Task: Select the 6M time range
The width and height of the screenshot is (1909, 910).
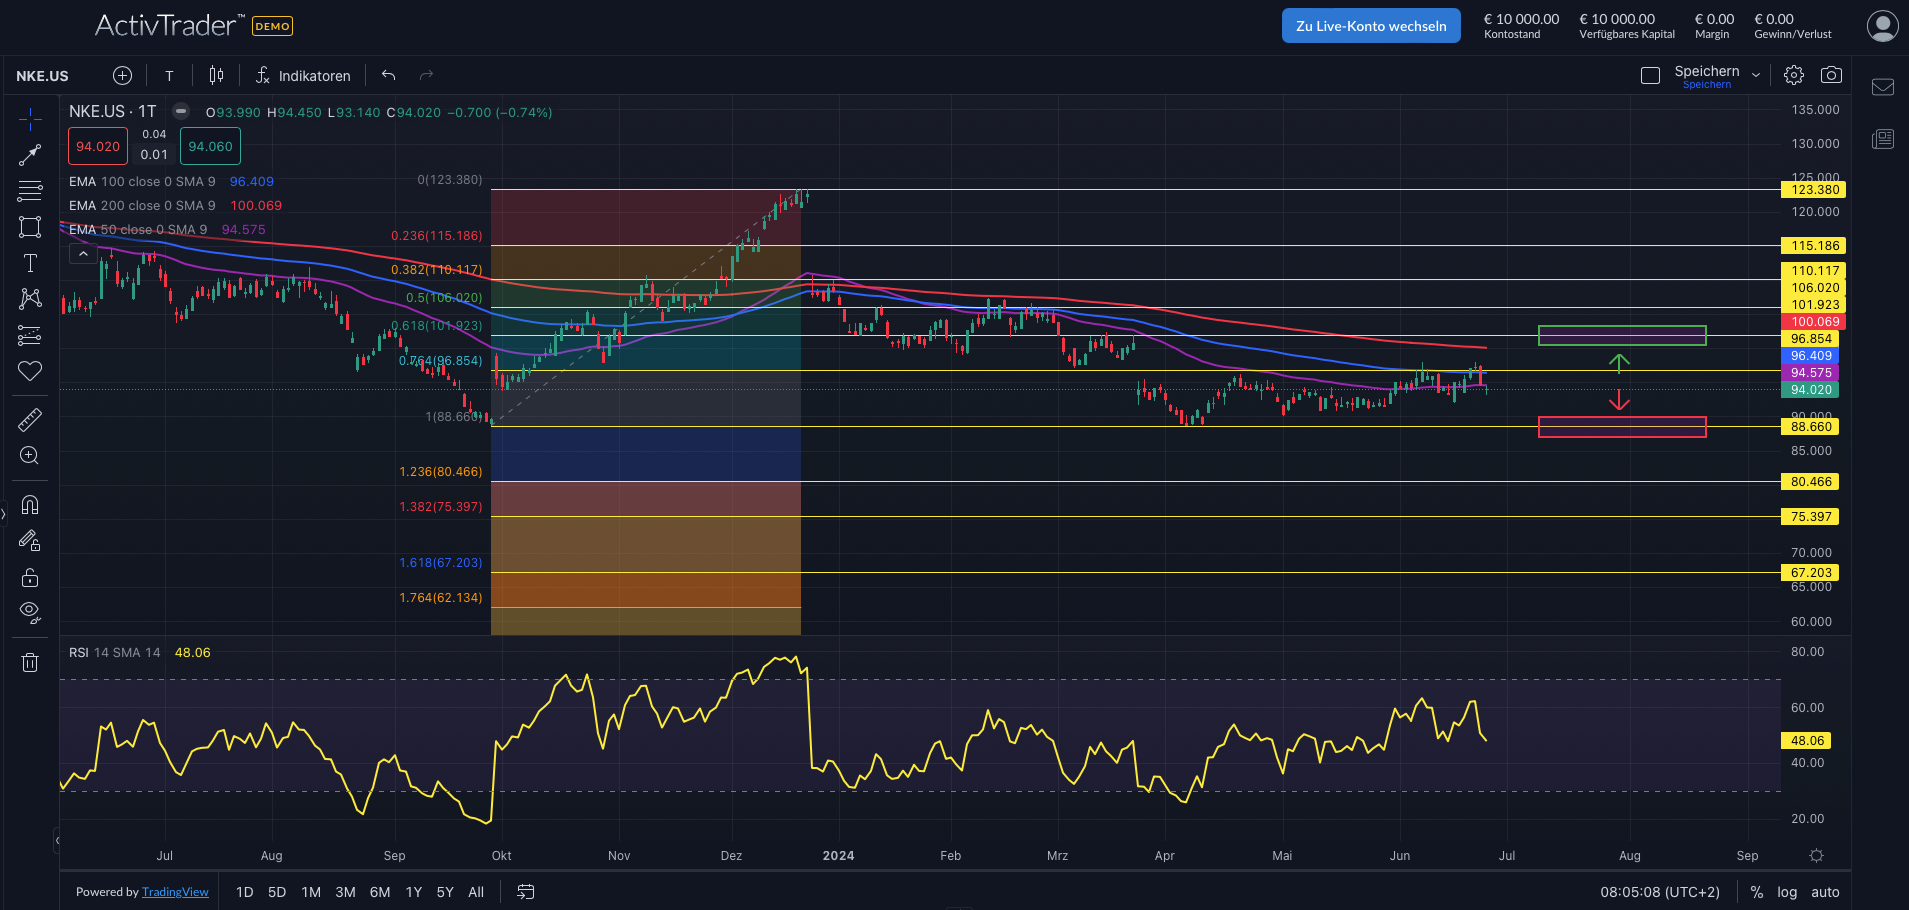Action: click(380, 892)
